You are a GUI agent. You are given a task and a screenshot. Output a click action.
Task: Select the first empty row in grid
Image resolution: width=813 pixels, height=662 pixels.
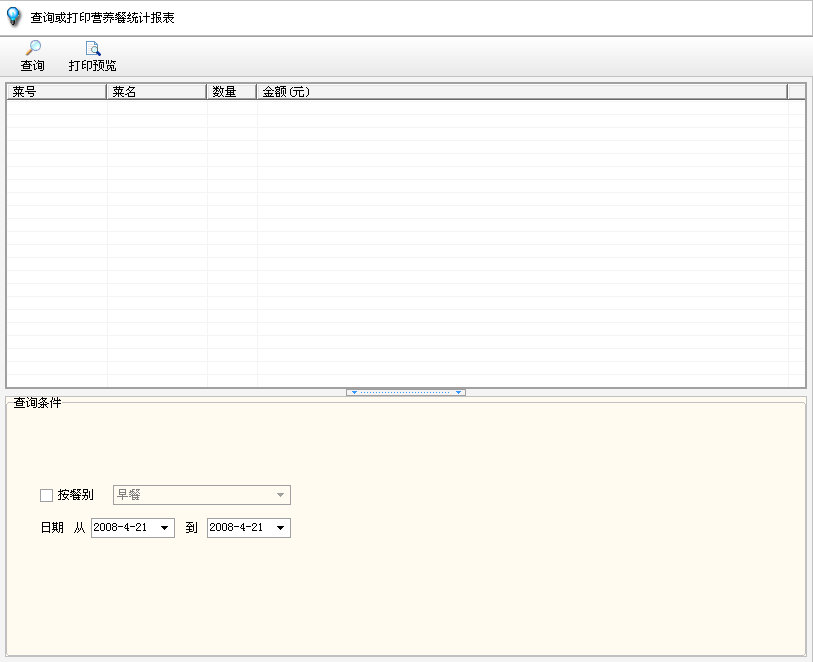coord(400,107)
